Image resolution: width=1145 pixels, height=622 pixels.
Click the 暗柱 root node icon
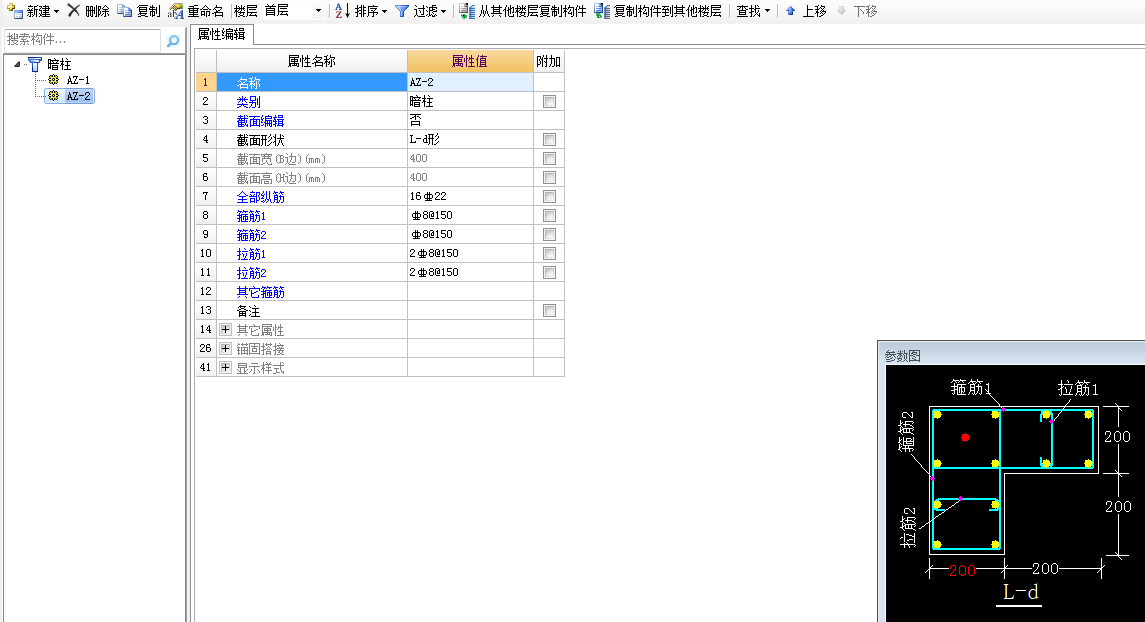(x=35, y=64)
